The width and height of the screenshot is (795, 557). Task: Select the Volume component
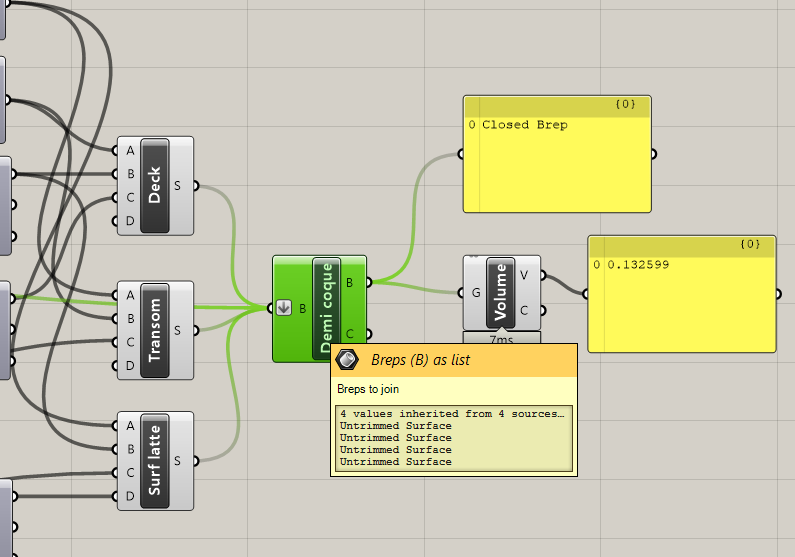tap(500, 292)
